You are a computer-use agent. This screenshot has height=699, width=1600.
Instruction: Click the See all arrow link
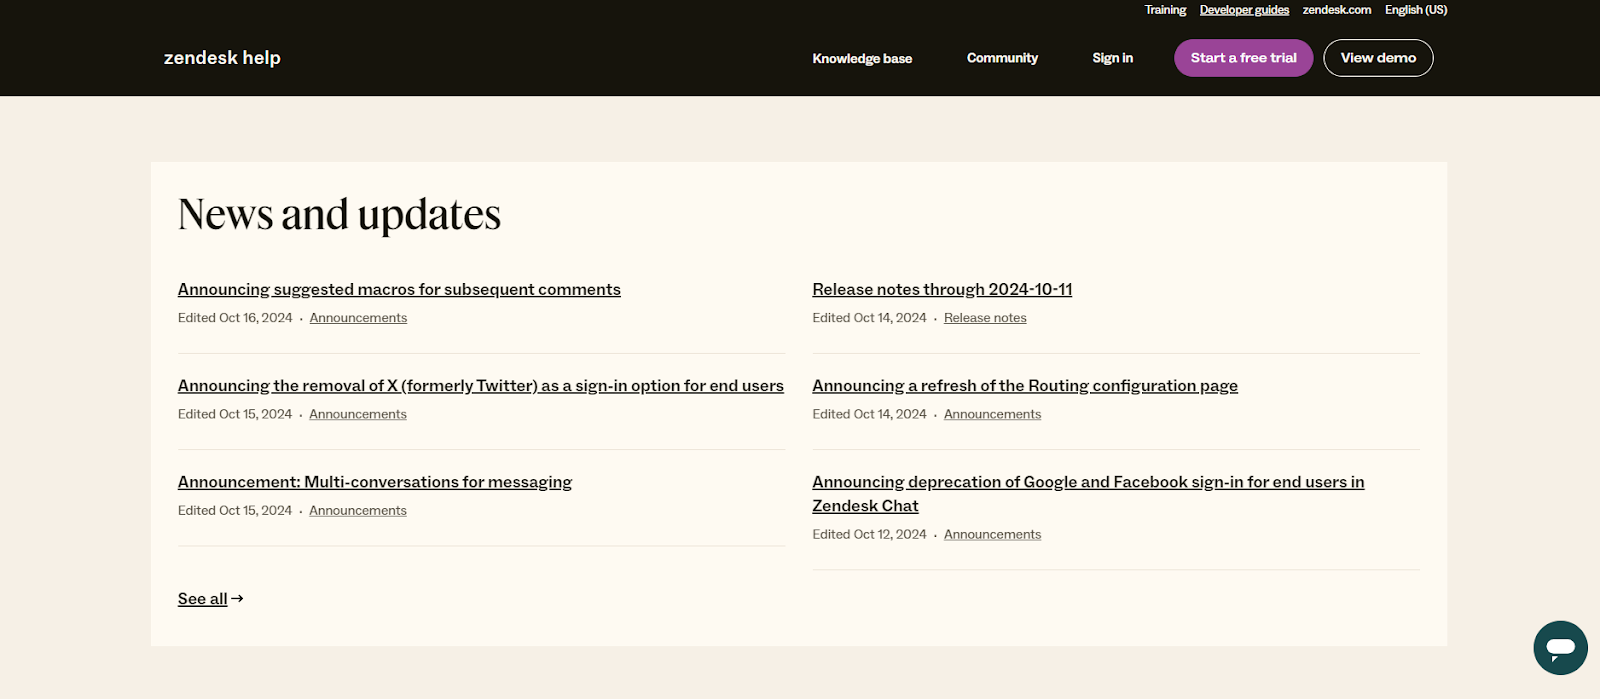[x=211, y=599]
